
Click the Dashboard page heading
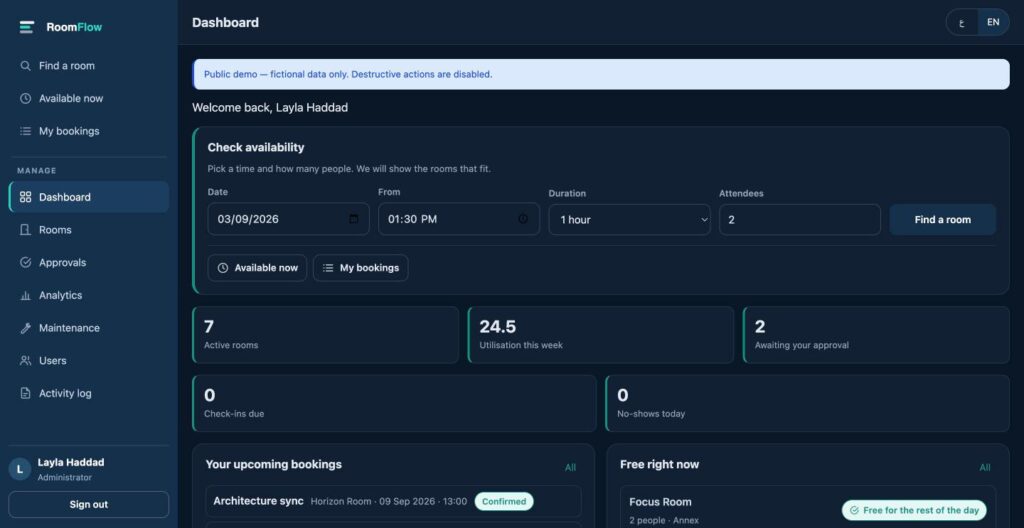225,22
